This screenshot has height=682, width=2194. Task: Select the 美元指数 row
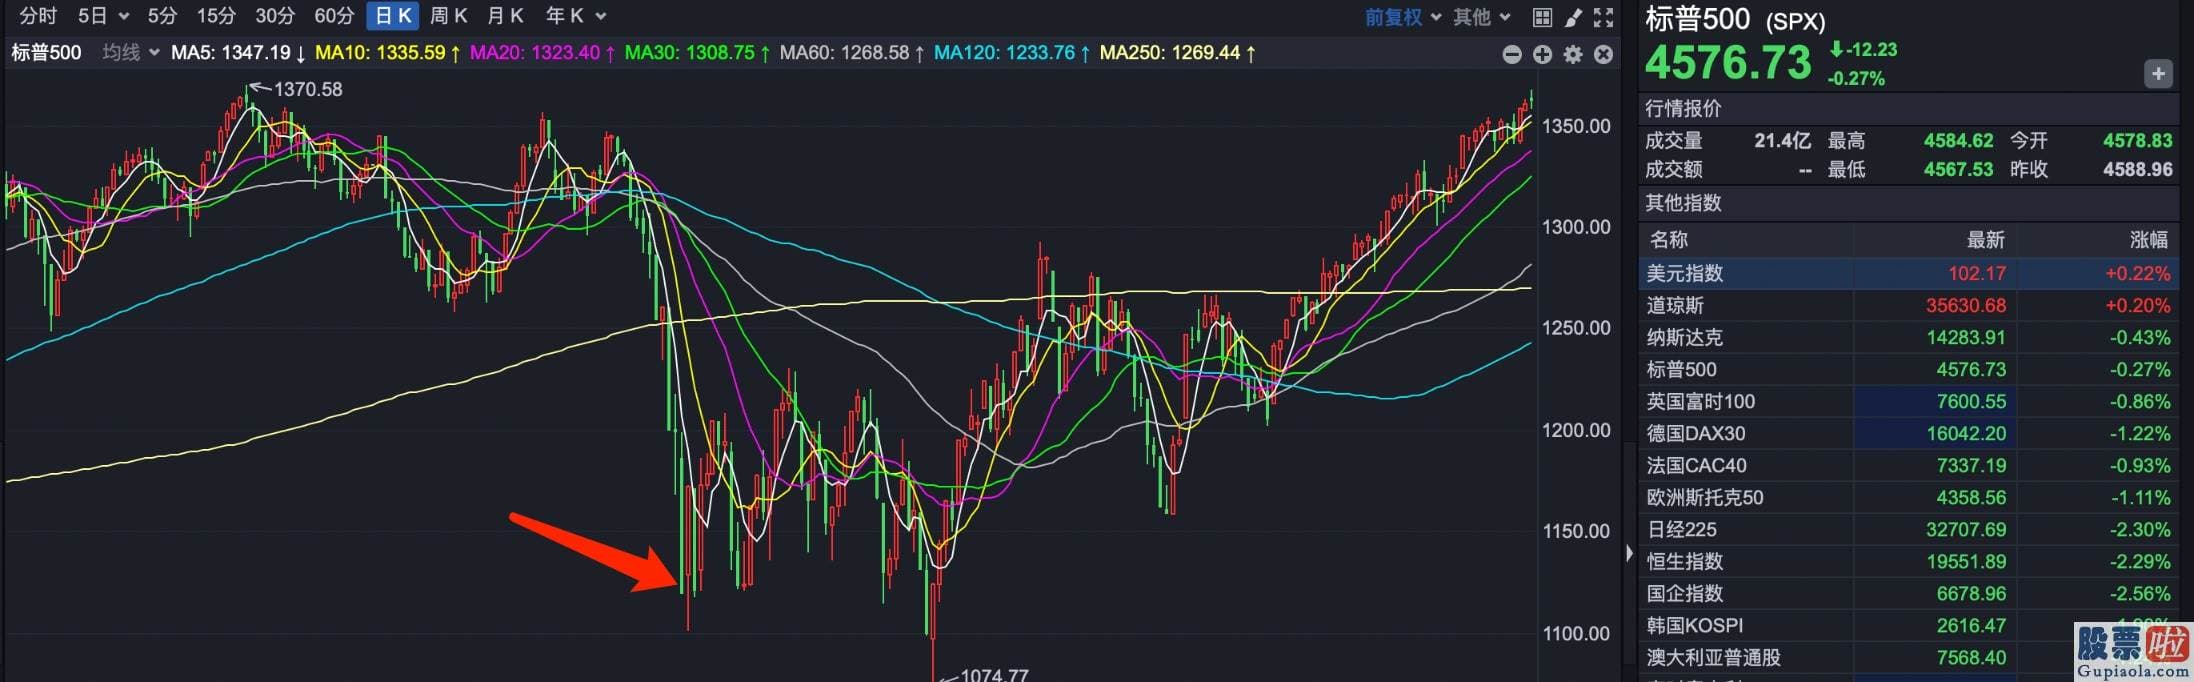[1909, 273]
